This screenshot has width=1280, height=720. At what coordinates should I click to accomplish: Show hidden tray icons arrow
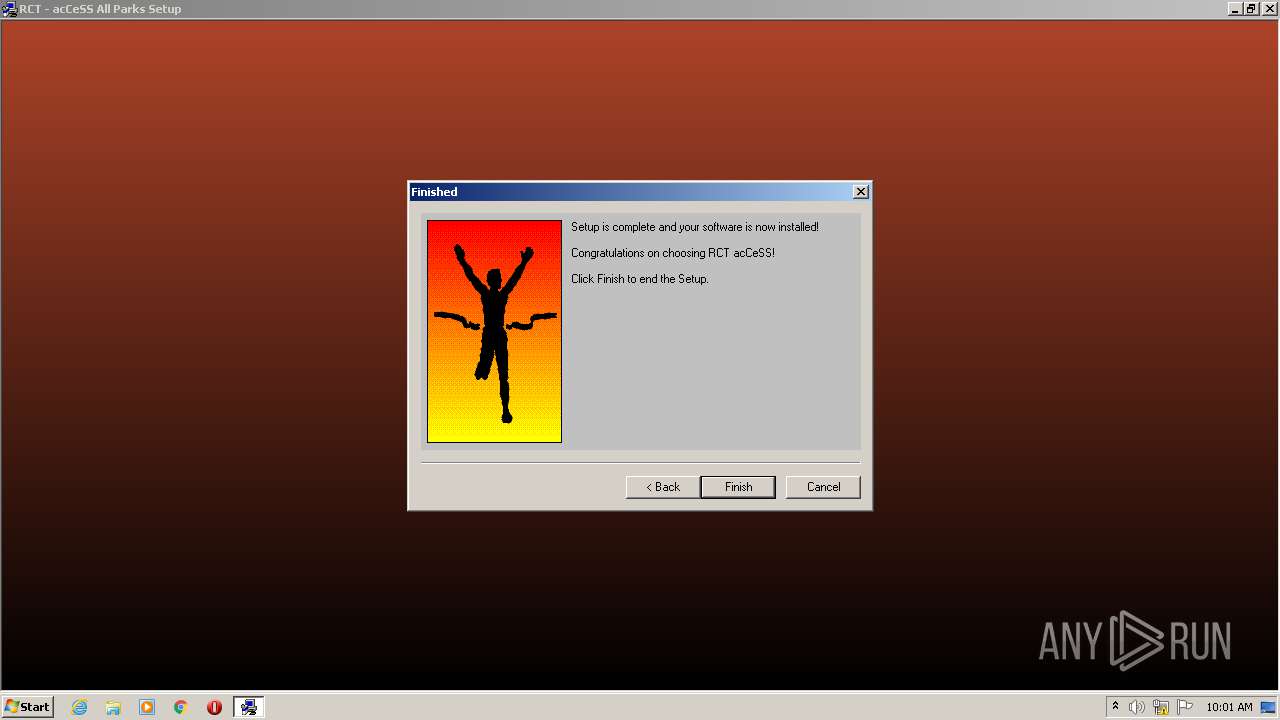pyautogui.click(x=1115, y=707)
